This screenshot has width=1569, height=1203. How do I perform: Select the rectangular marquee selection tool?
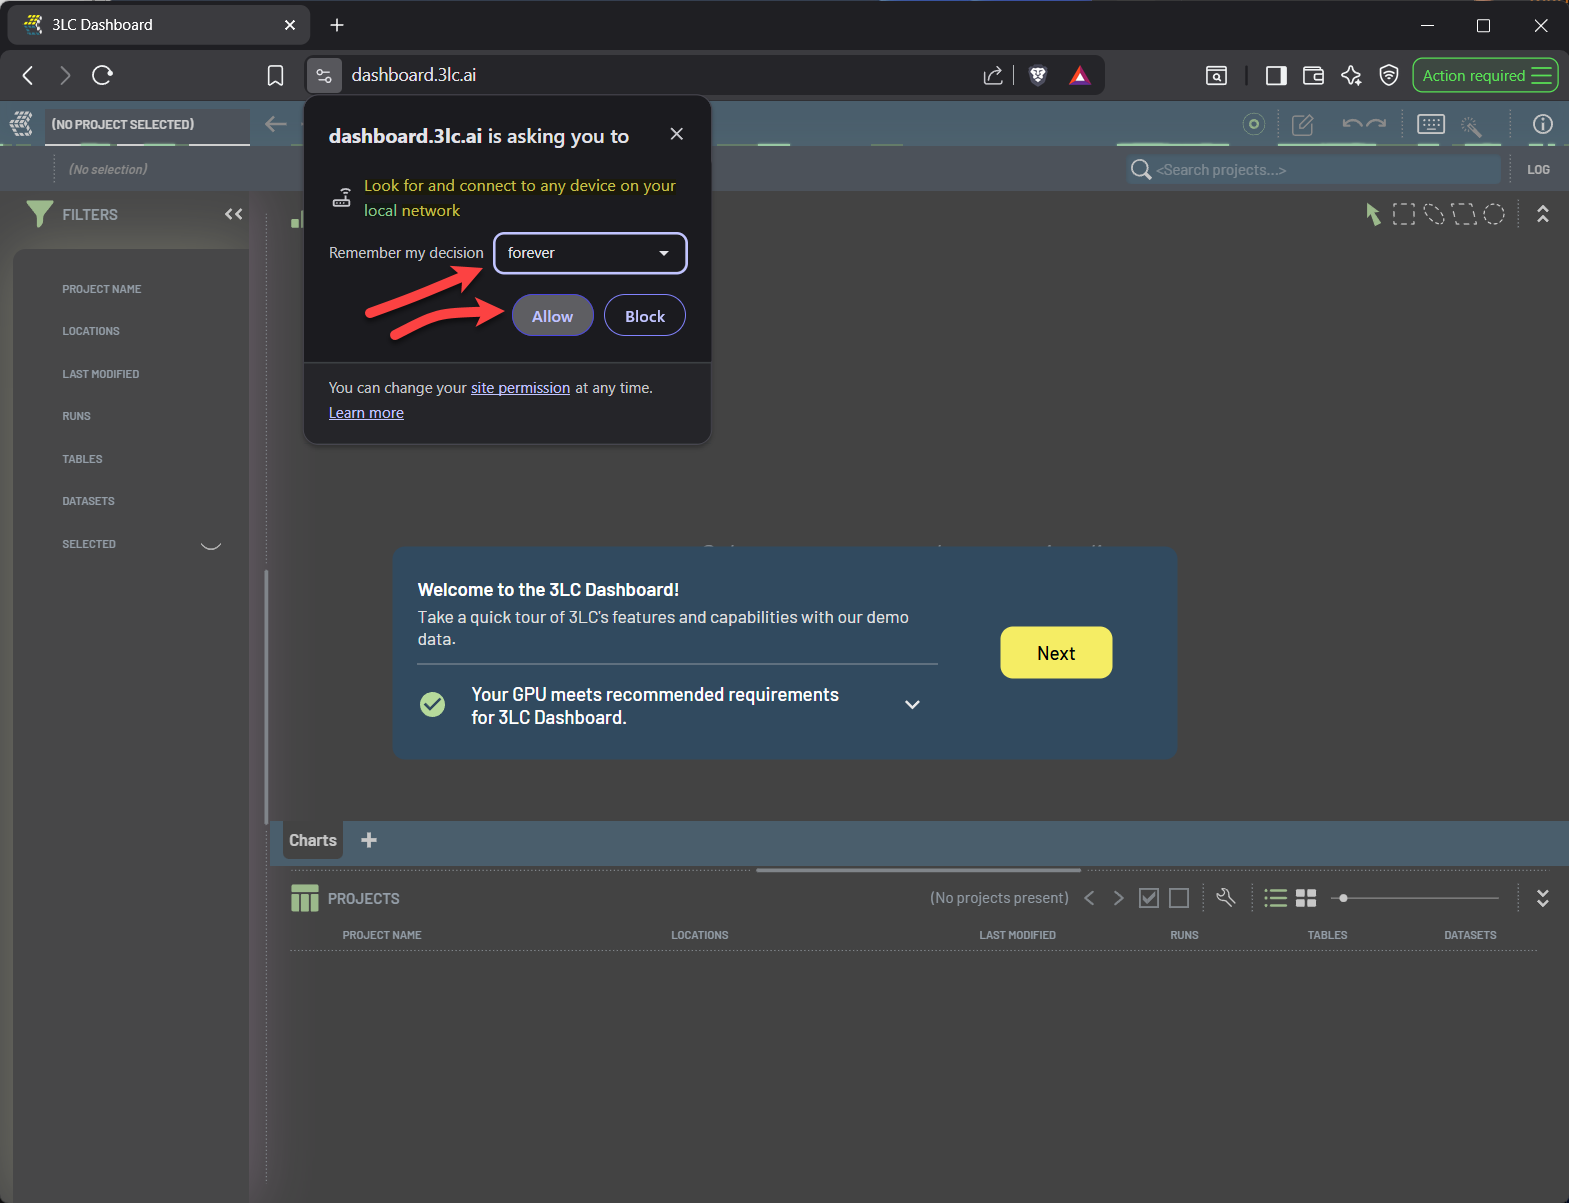[1404, 214]
